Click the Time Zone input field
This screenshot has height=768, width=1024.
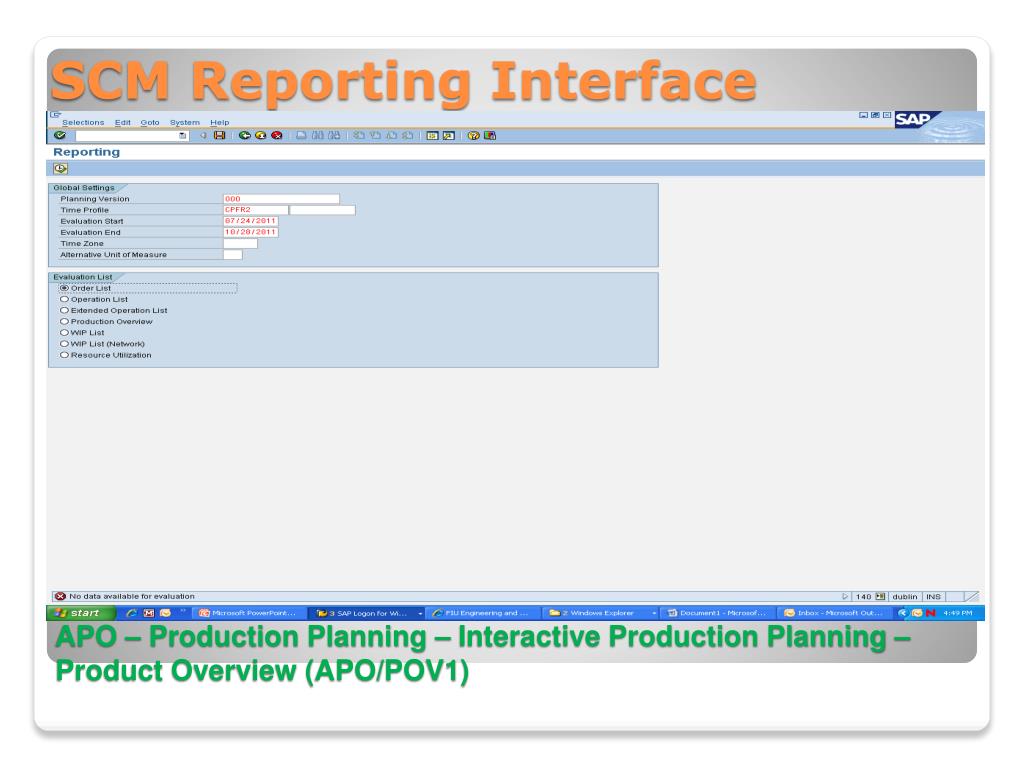(x=240, y=244)
